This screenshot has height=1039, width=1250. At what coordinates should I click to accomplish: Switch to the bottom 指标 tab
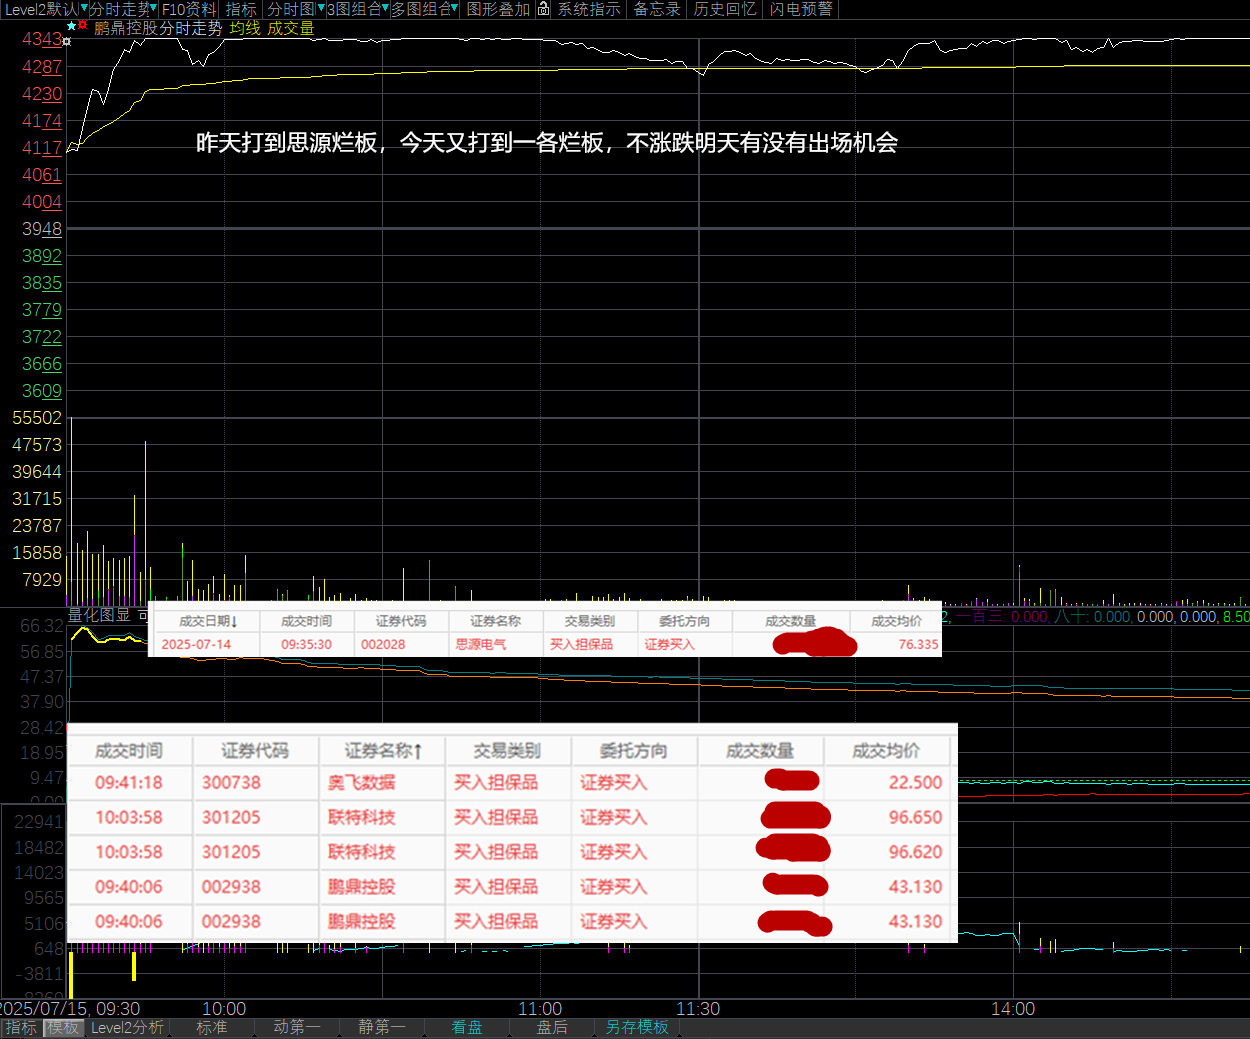pyautogui.click(x=21, y=1028)
